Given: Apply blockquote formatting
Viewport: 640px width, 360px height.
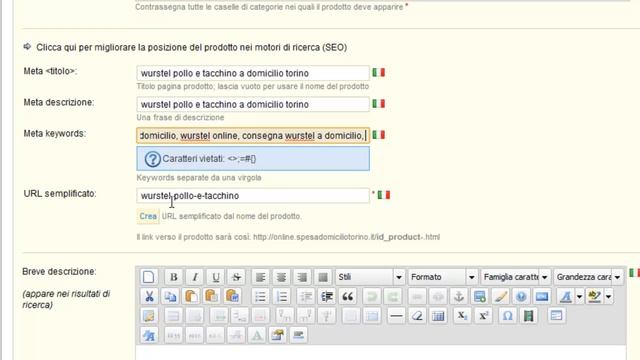Looking at the screenshot, I should point(347,296).
